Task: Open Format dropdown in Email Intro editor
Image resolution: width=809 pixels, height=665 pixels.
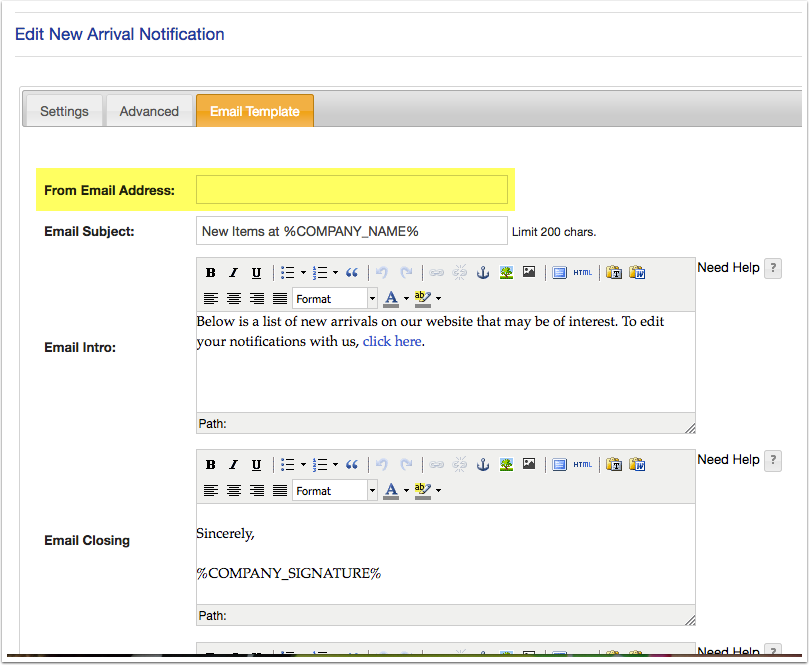Action: pyautogui.click(x=334, y=298)
